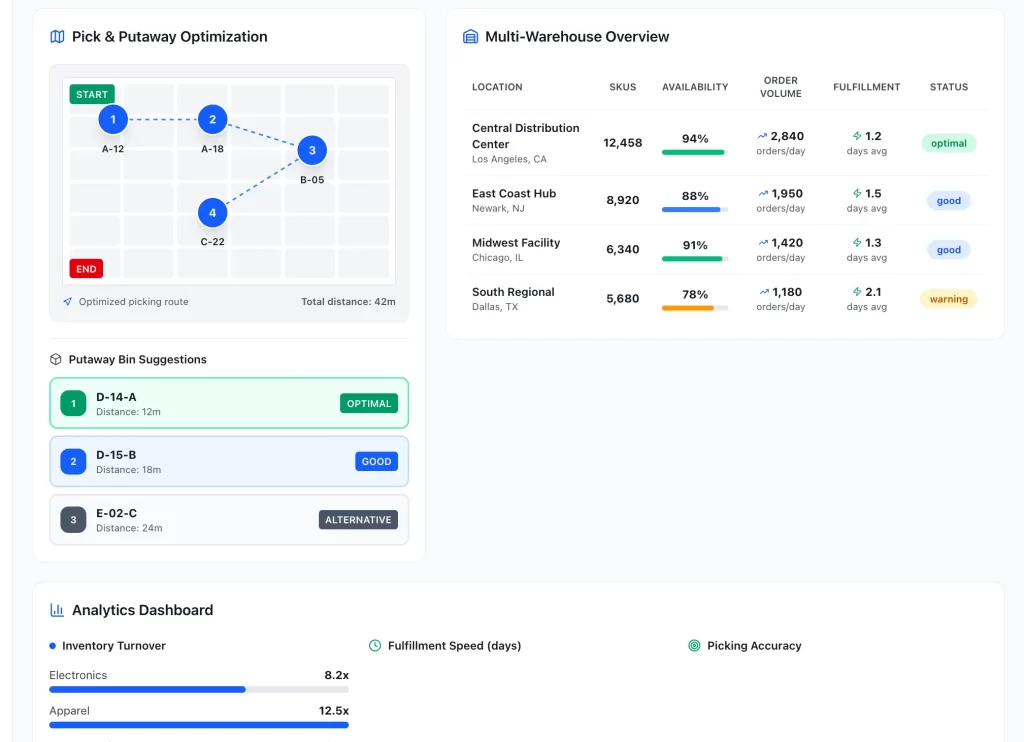Image resolution: width=1024 pixels, height=742 pixels.
Task: Click the green START marker on the map
Action: click(x=92, y=94)
